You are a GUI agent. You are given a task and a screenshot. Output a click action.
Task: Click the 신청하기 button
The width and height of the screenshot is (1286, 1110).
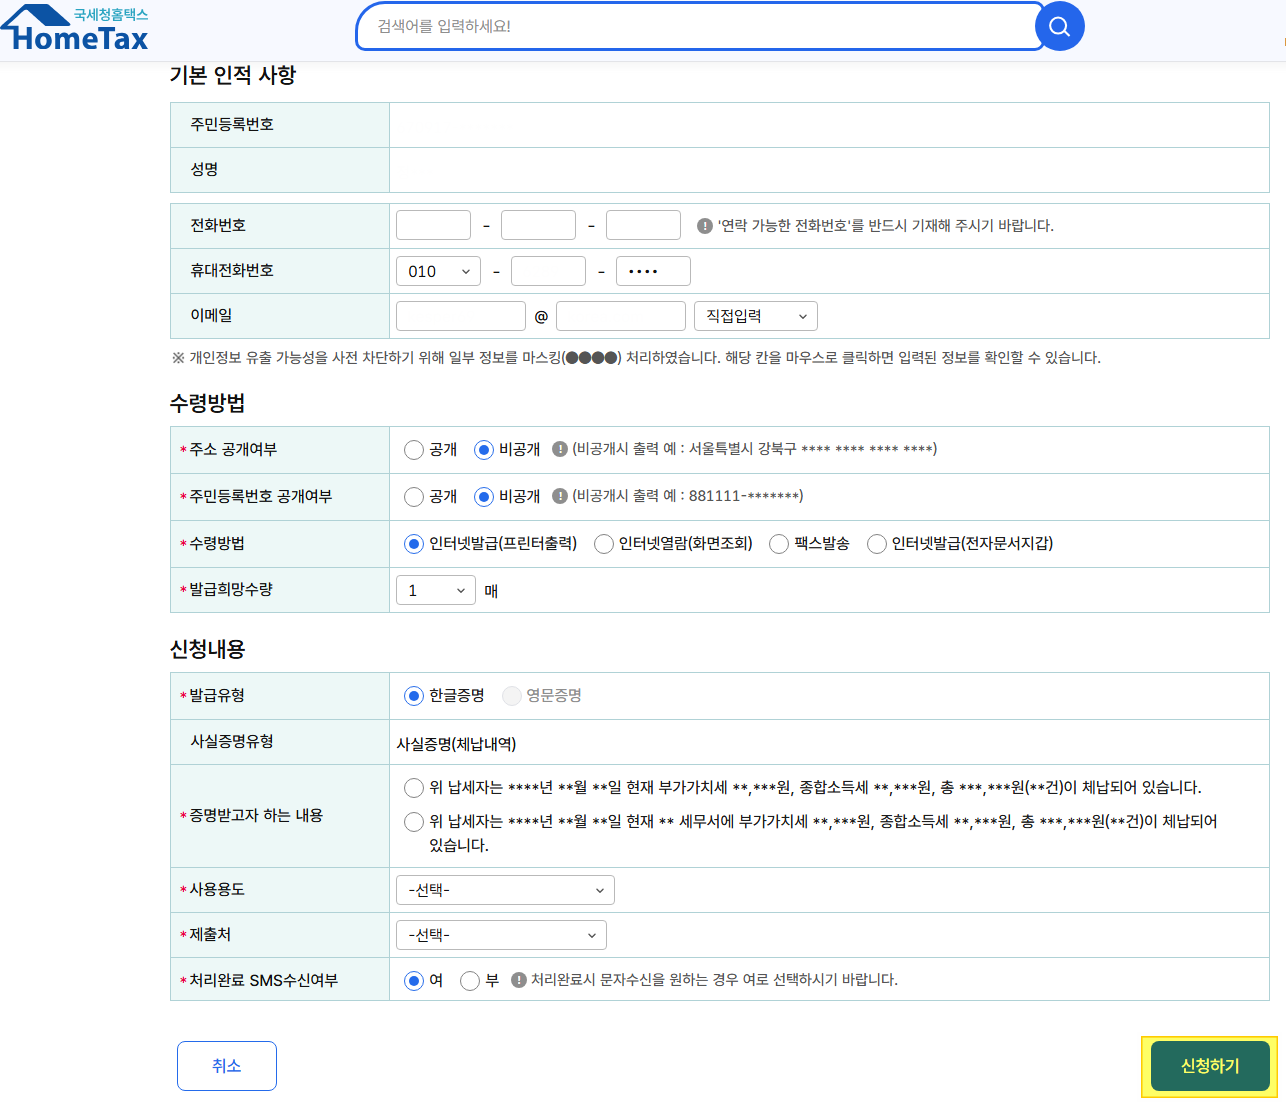tap(1210, 1066)
